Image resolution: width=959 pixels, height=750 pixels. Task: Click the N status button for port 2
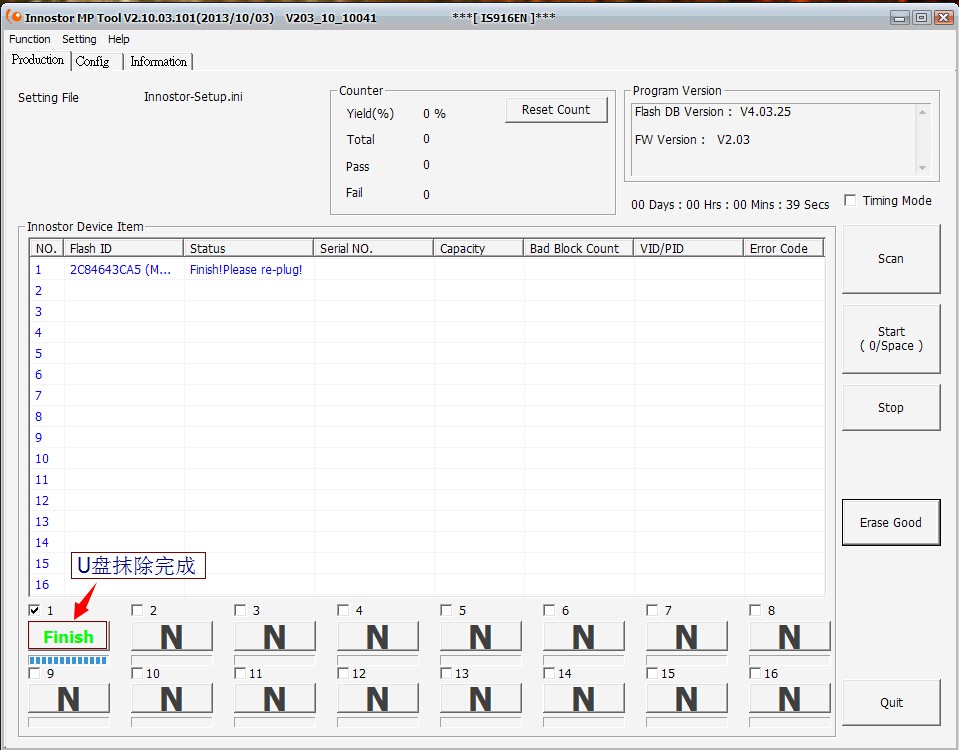pyautogui.click(x=172, y=636)
